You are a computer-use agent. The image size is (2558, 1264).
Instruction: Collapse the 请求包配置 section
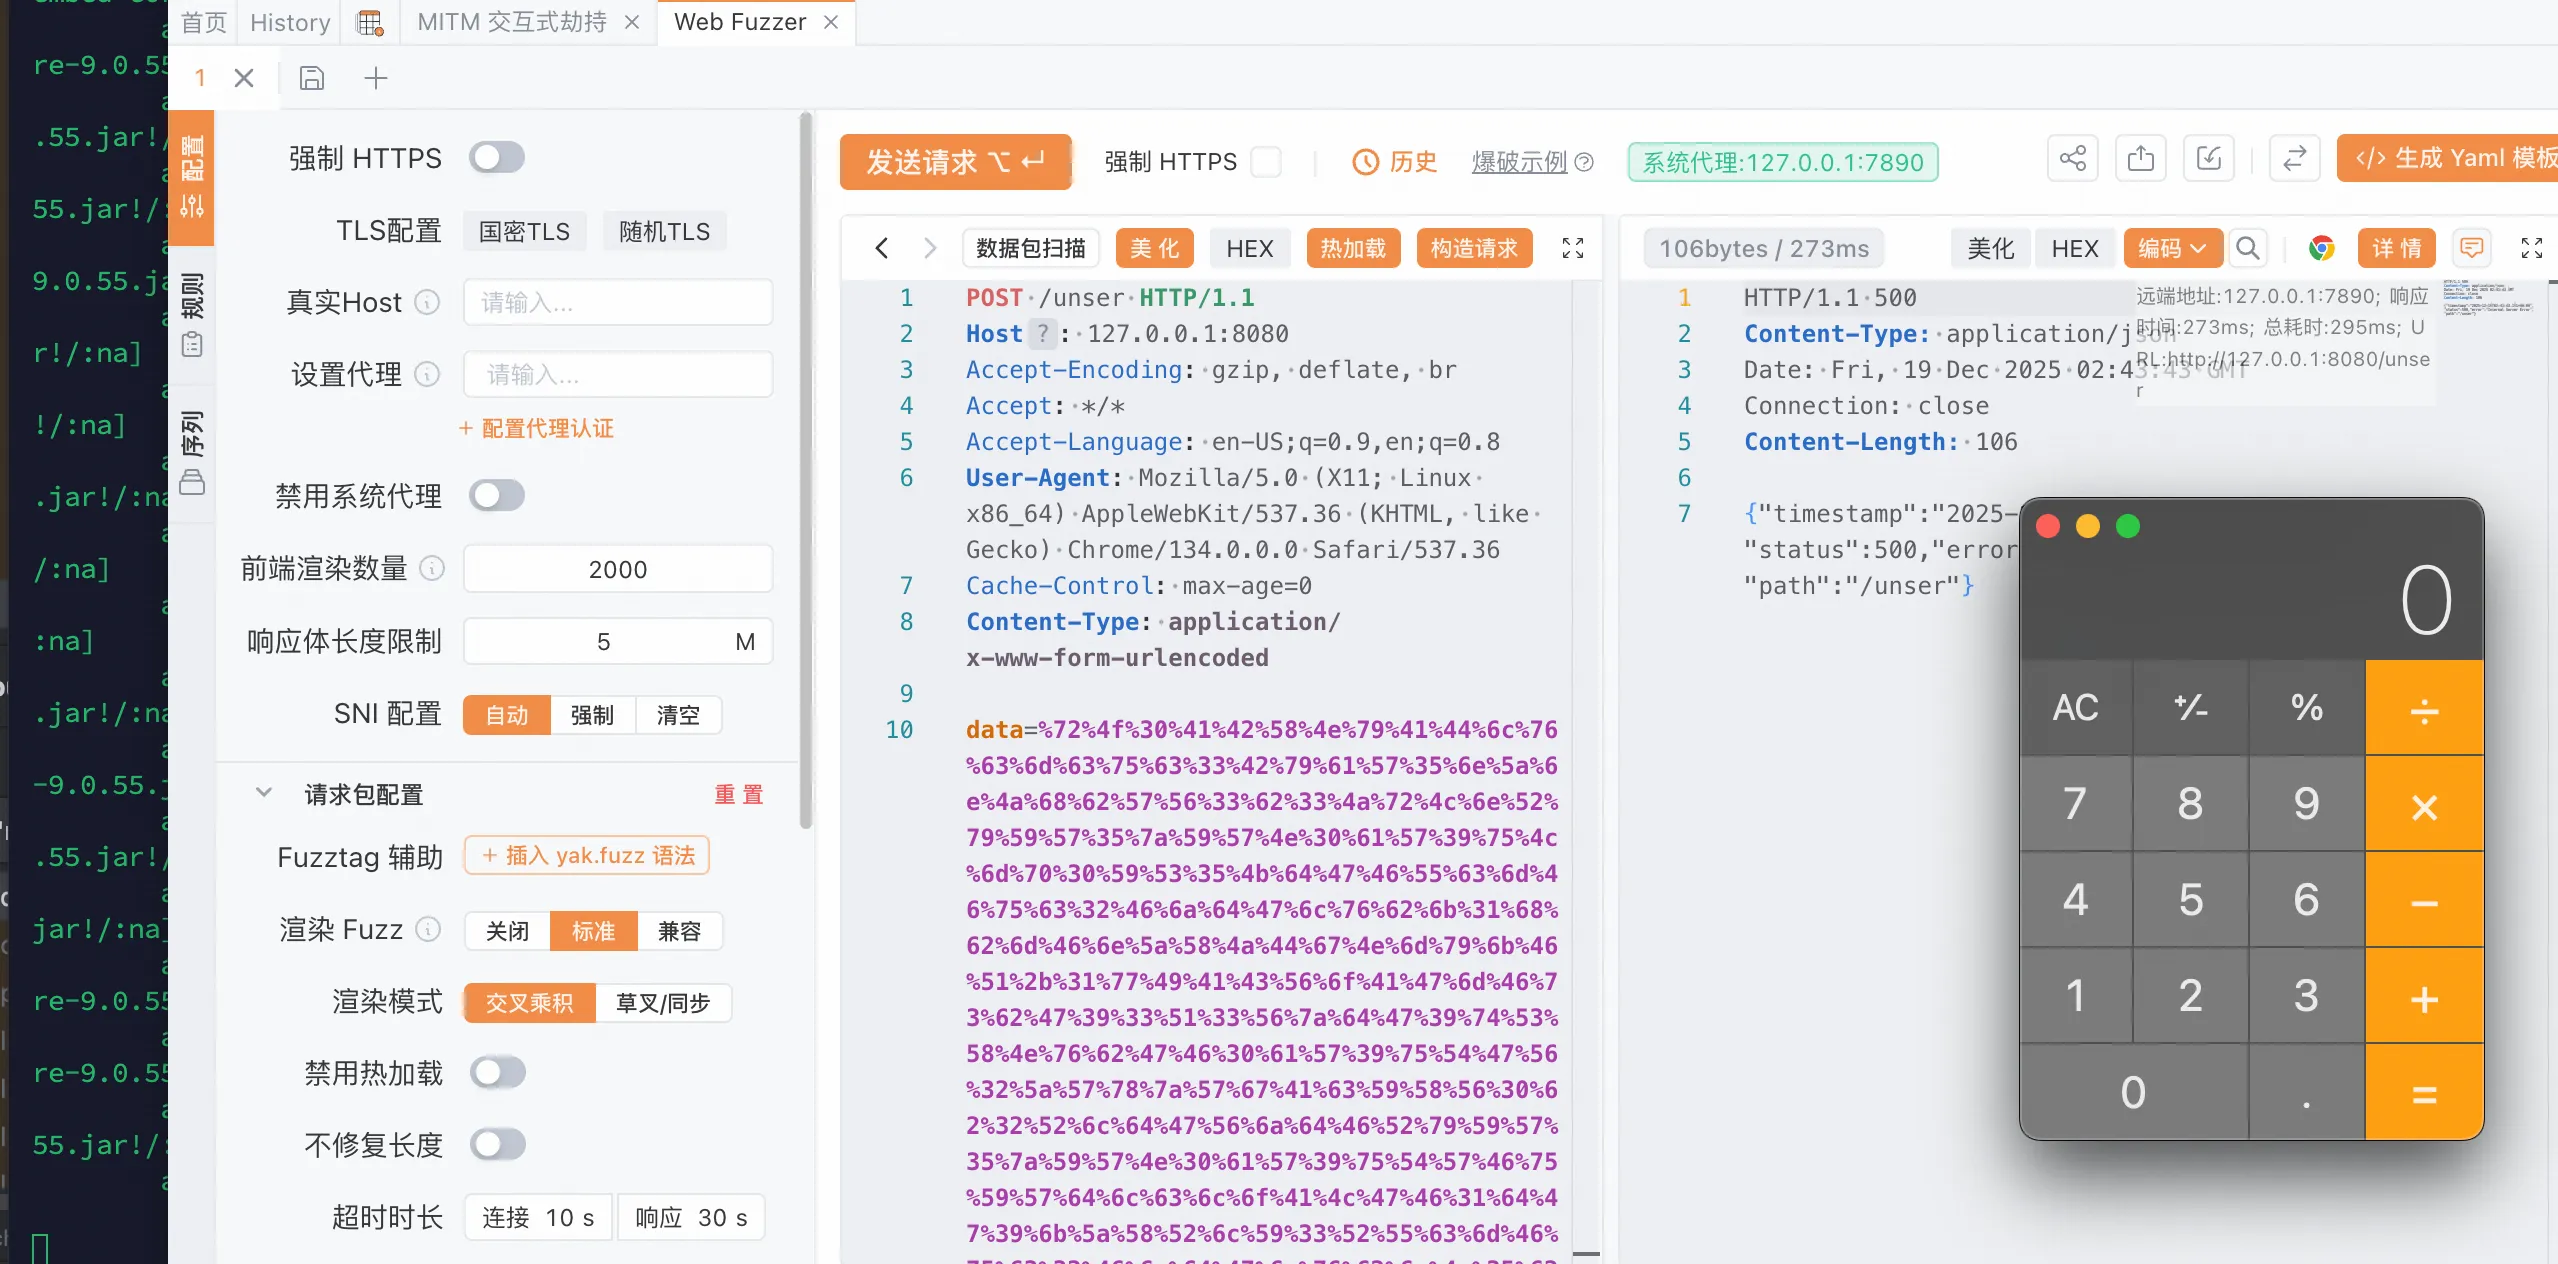tap(264, 794)
